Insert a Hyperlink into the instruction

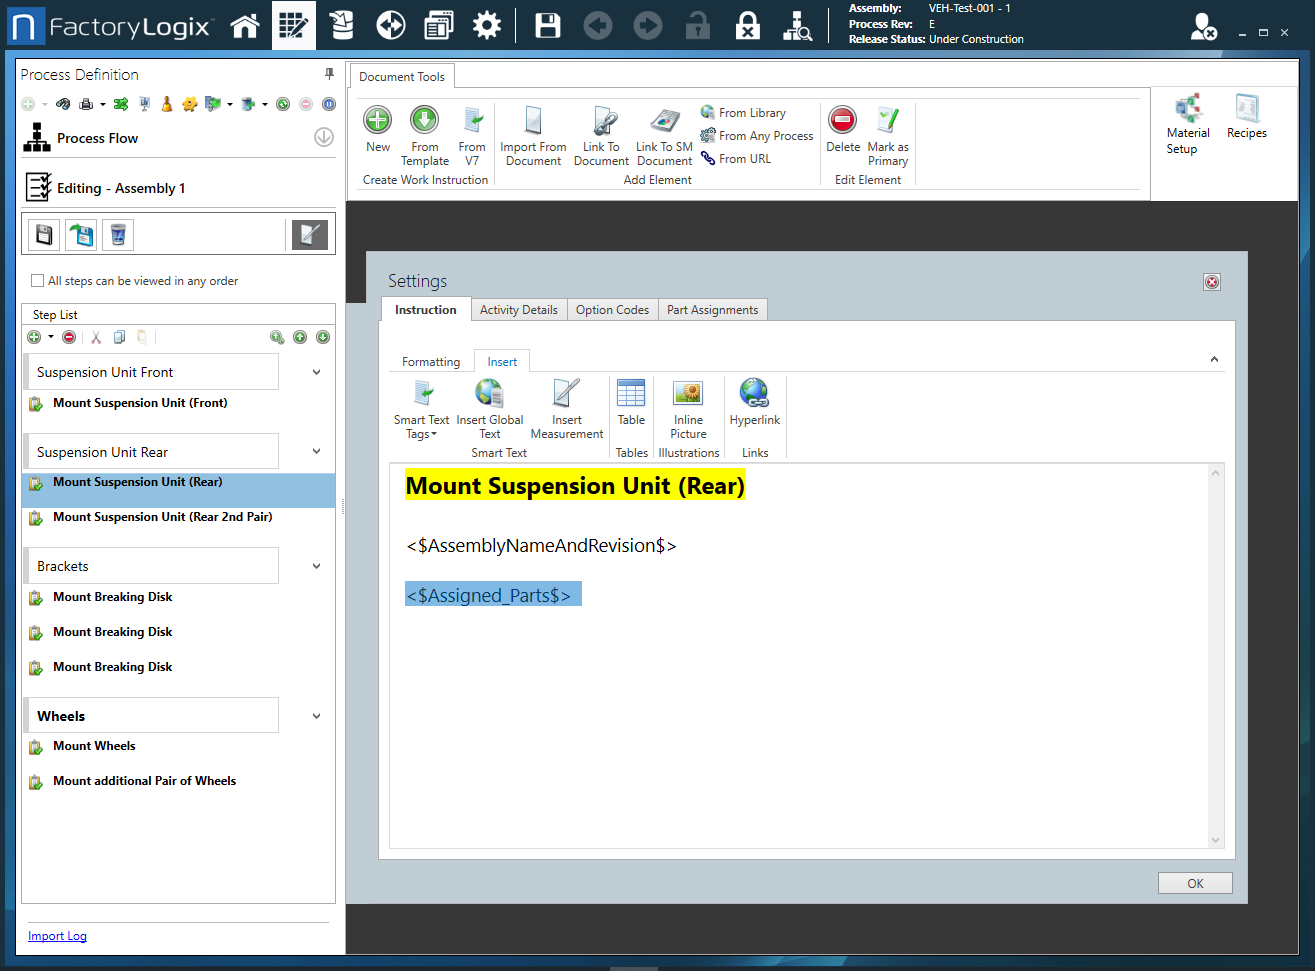(x=754, y=394)
